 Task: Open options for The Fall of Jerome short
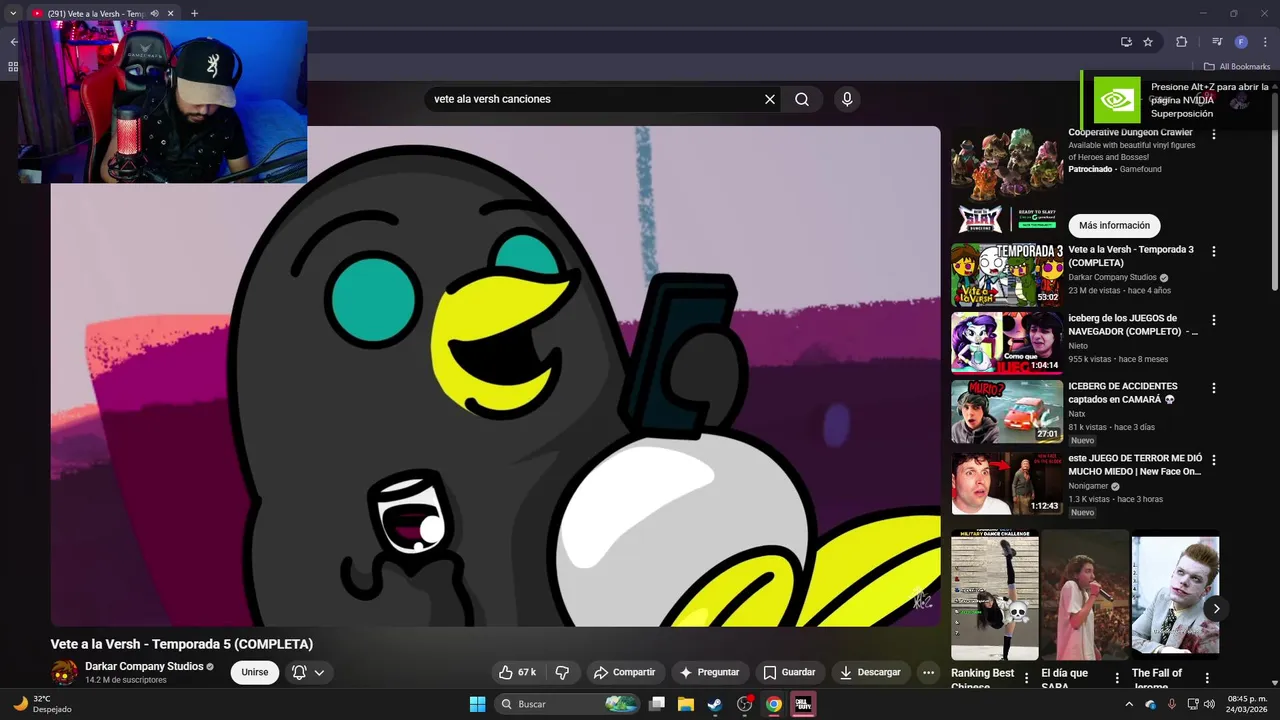pyautogui.click(x=1207, y=678)
